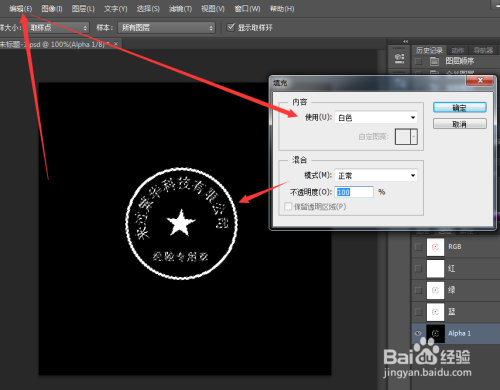Image resolution: width=500 pixels, height=390 pixels.
Task: Toggle history brush source box for 图层顺序
Action: point(418,61)
